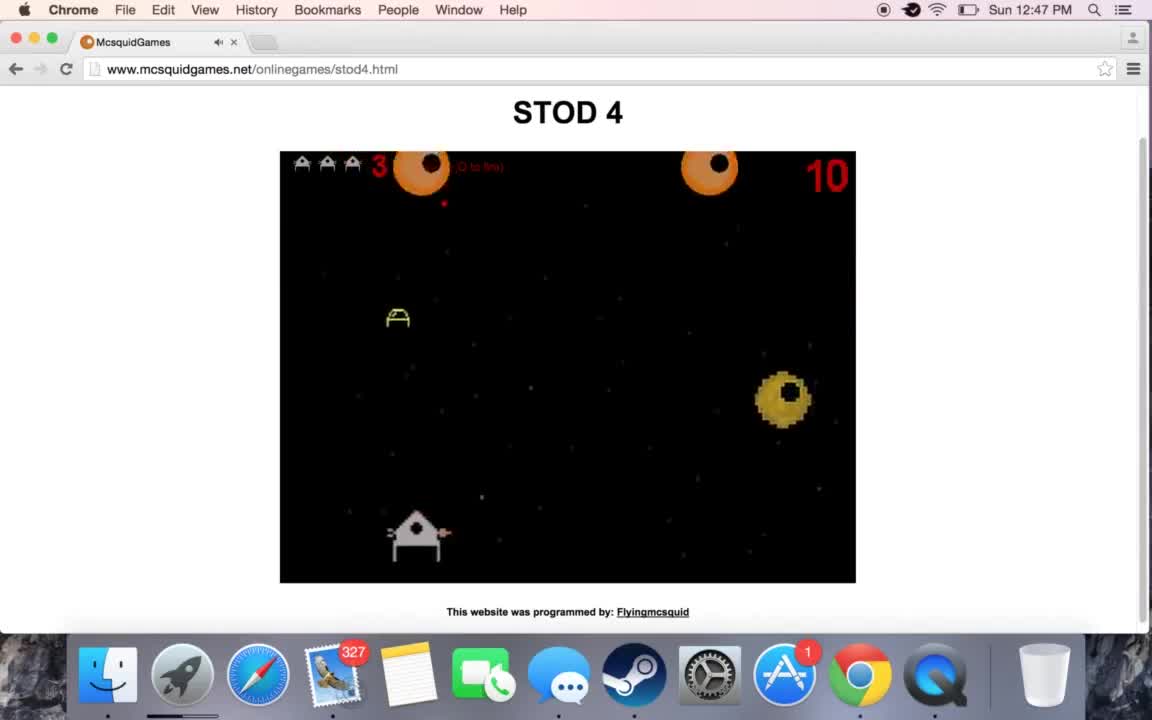This screenshot has height=720, width=1152.
Task: Reload the STOD 4 game page
Action: [66, 69]
